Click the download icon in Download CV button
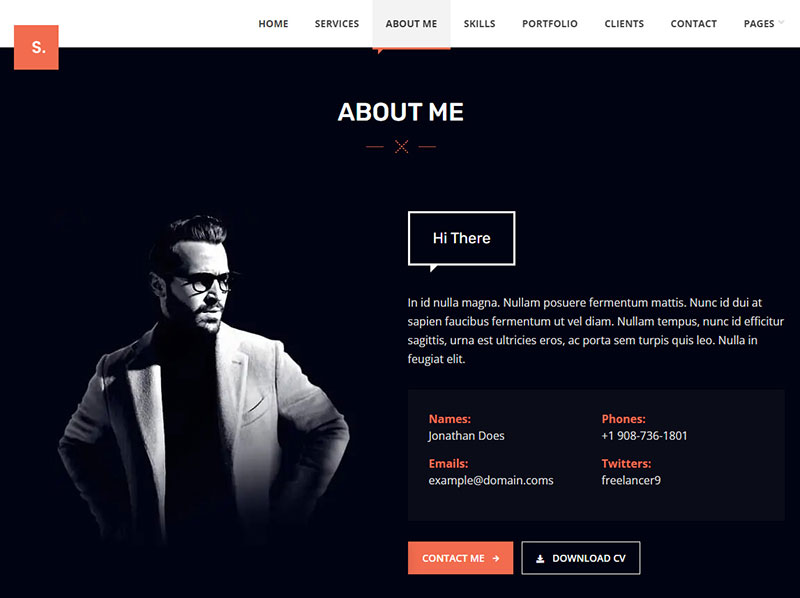The width and height of the screenshot is (800, 598). click(x=540, y=559)
